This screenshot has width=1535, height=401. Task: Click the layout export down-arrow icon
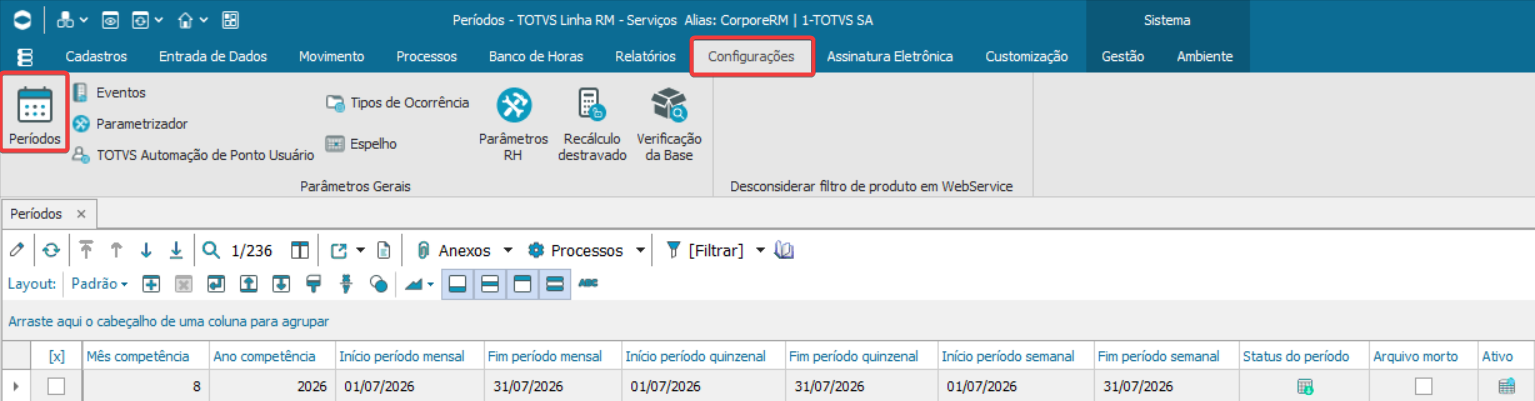click(x=281, y=284)
